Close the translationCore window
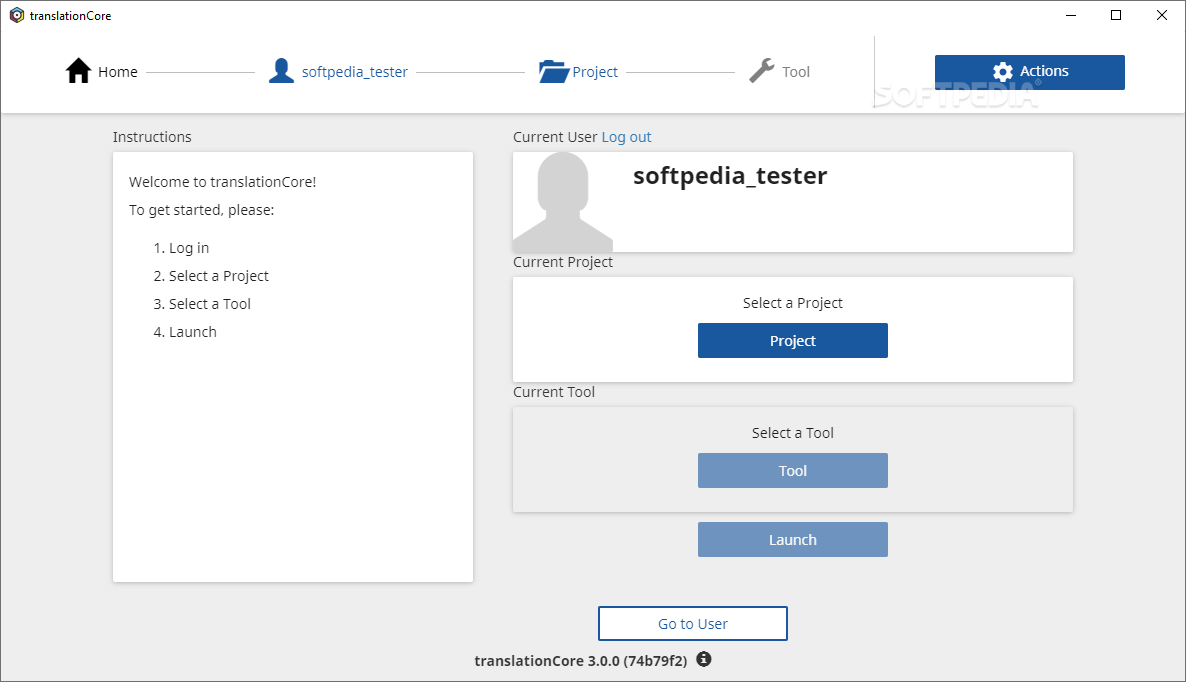Image resolution: width=1186 pixels, height=682 pixels. point(1162,15)
